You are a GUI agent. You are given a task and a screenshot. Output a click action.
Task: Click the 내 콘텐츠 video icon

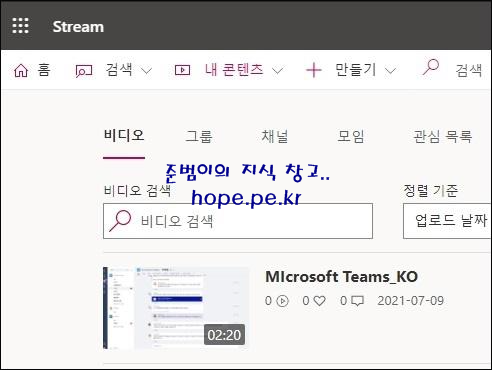pyautogui.click(x=182, y=70)
